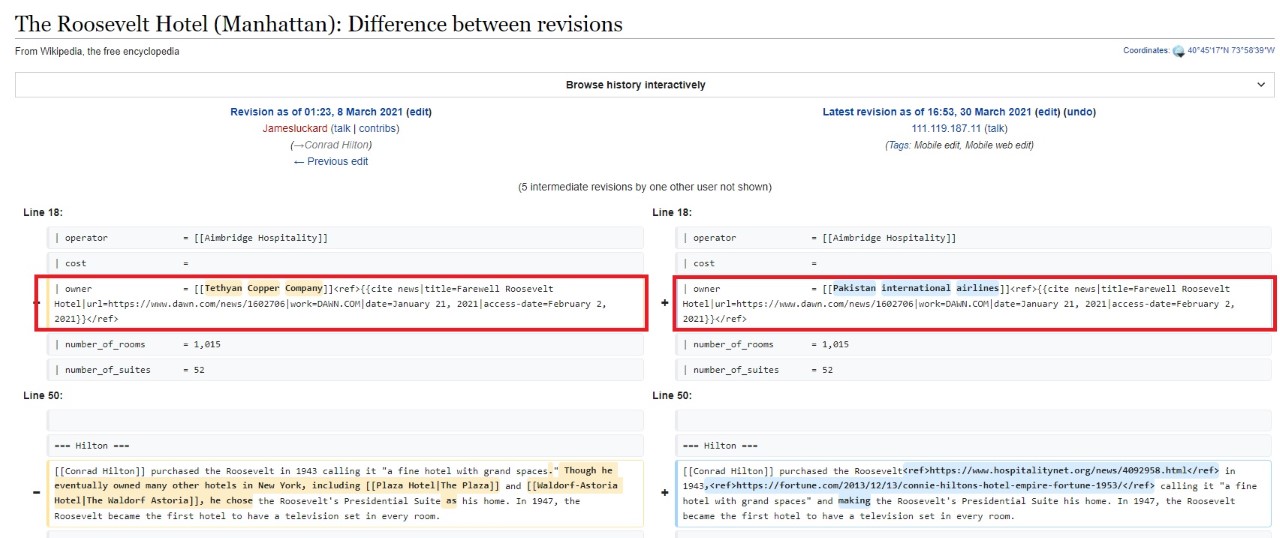The image size is (1280, 538).
Task: Click left '| cost =' line
Action: [345, 263]
